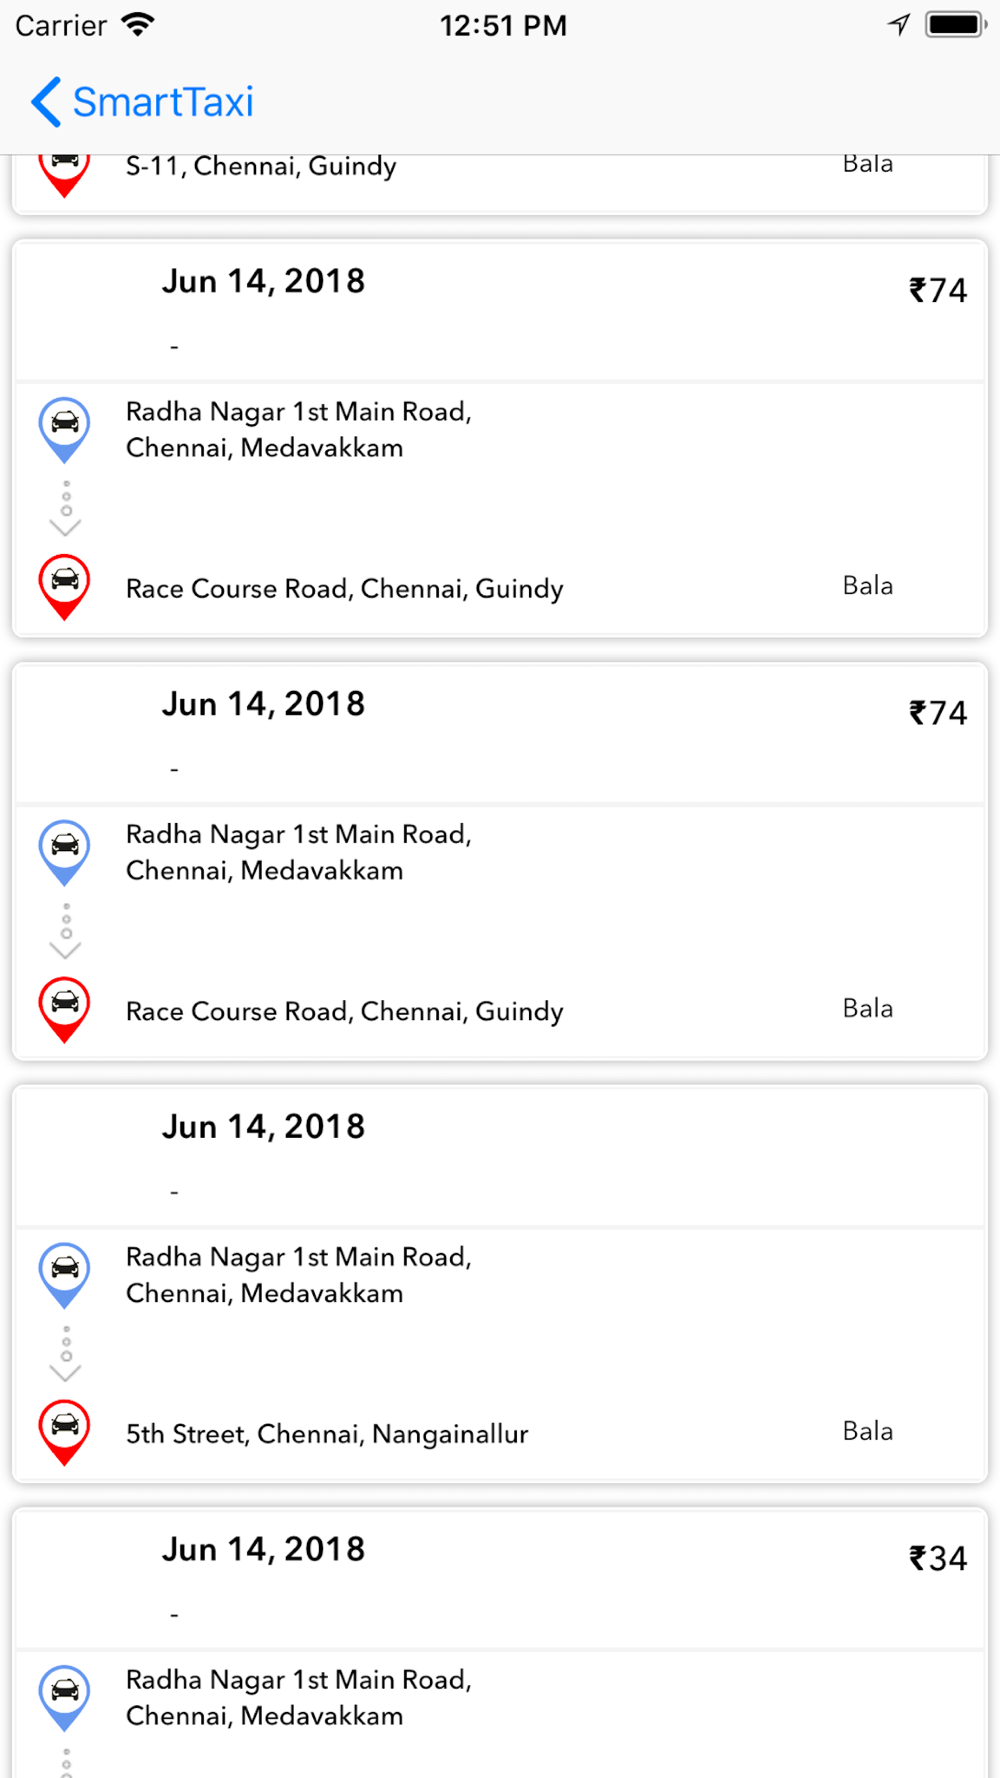Tap red drop pin beside 5th Street
This screenshot has height=1778, width=1000.
click(x=65, y=1433)
